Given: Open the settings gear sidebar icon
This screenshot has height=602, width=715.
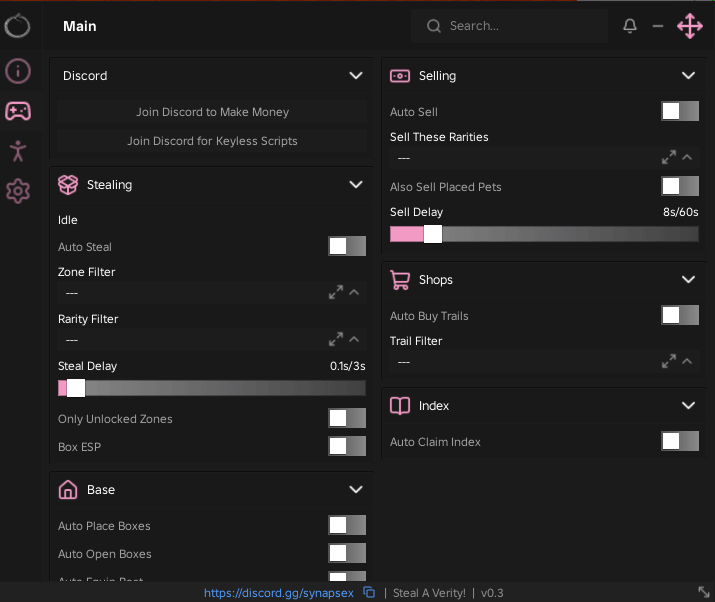Looking at the screenshot, I should click(18, 191).
